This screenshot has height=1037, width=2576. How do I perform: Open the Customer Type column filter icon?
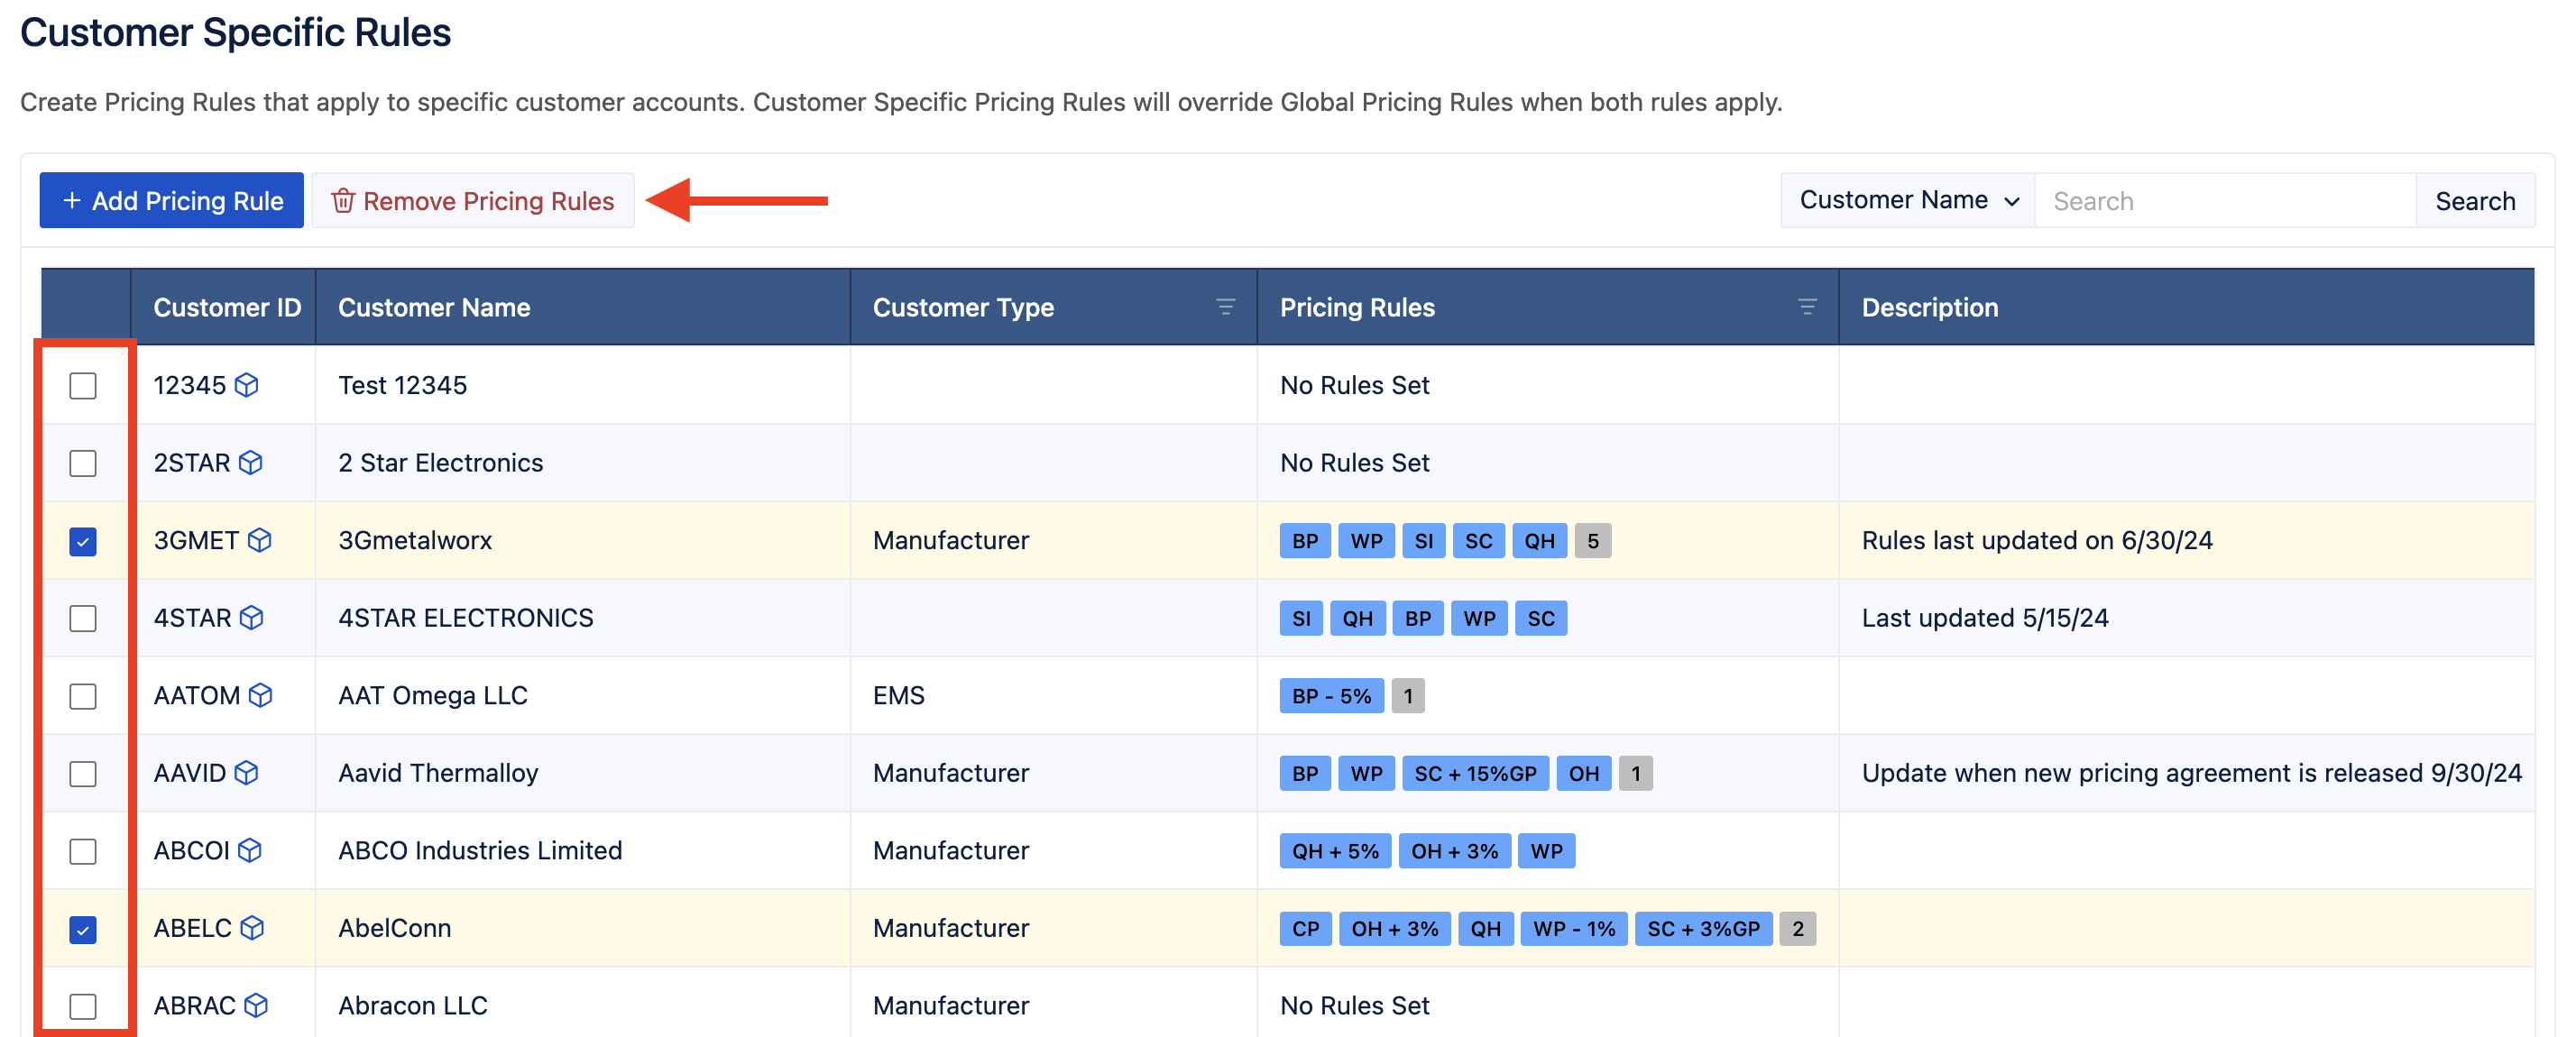pos(1225,307)
